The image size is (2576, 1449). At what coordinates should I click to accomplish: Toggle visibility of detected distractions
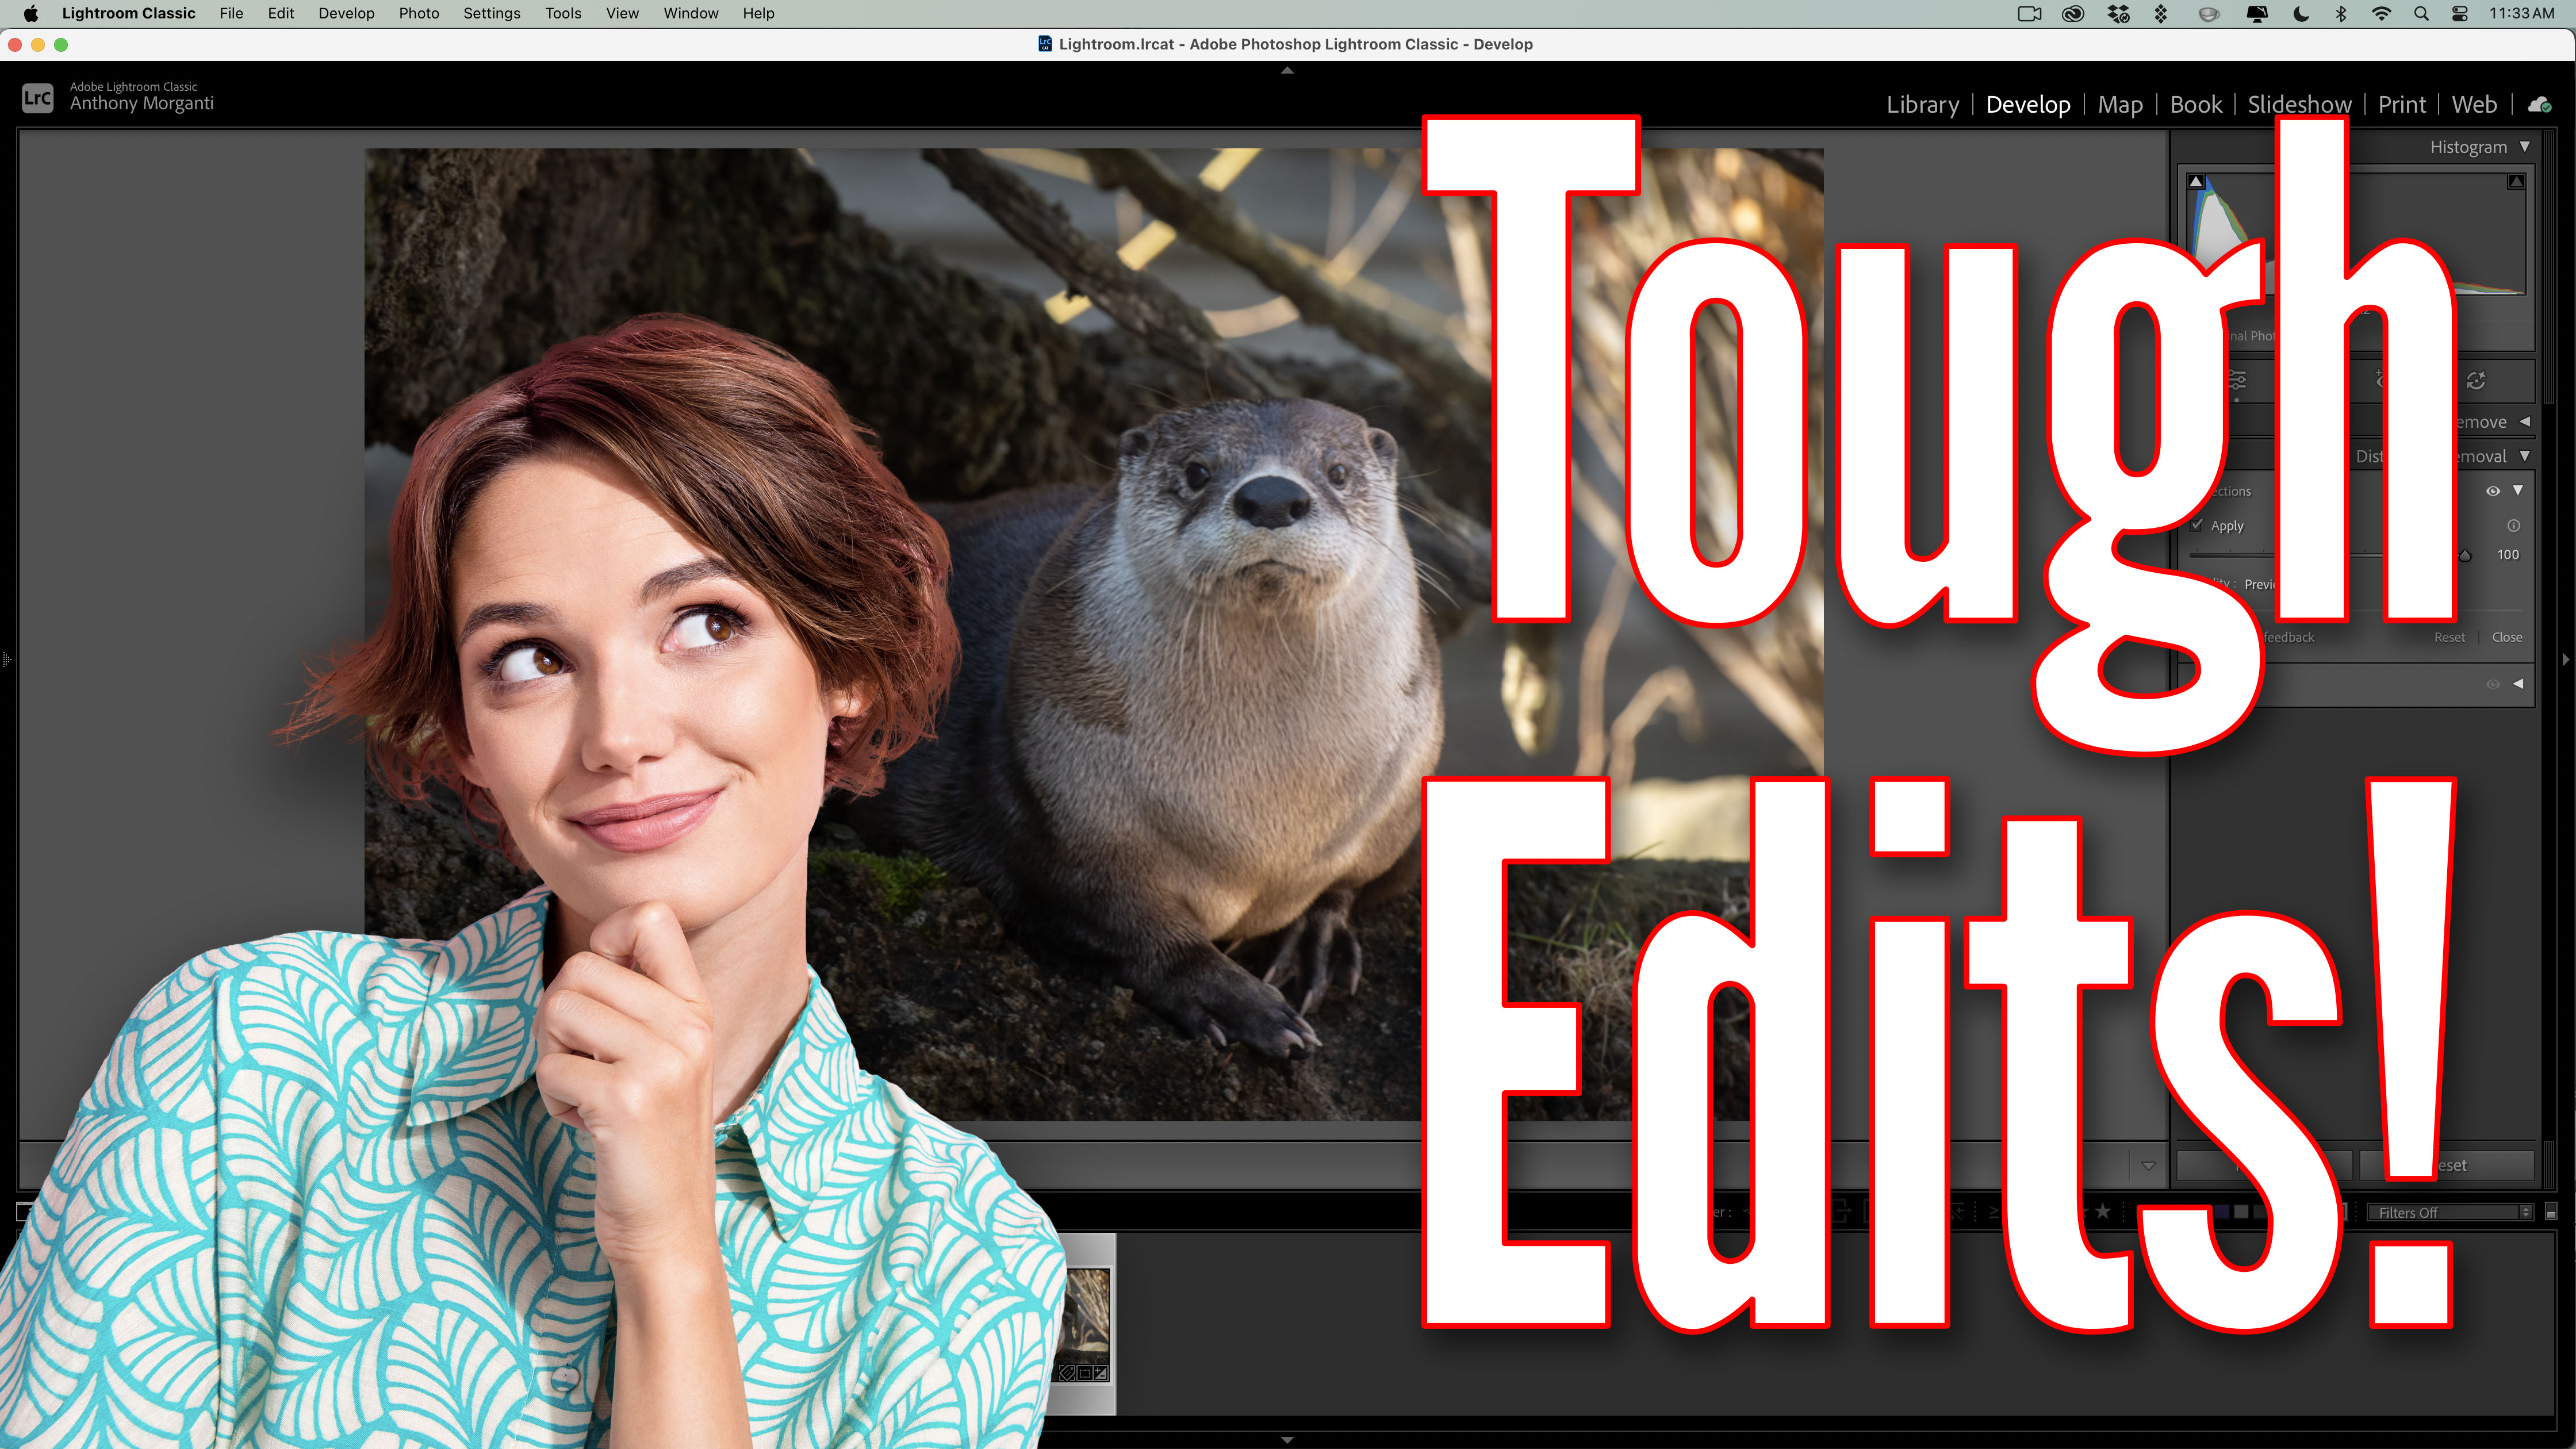click(2494, 491)
